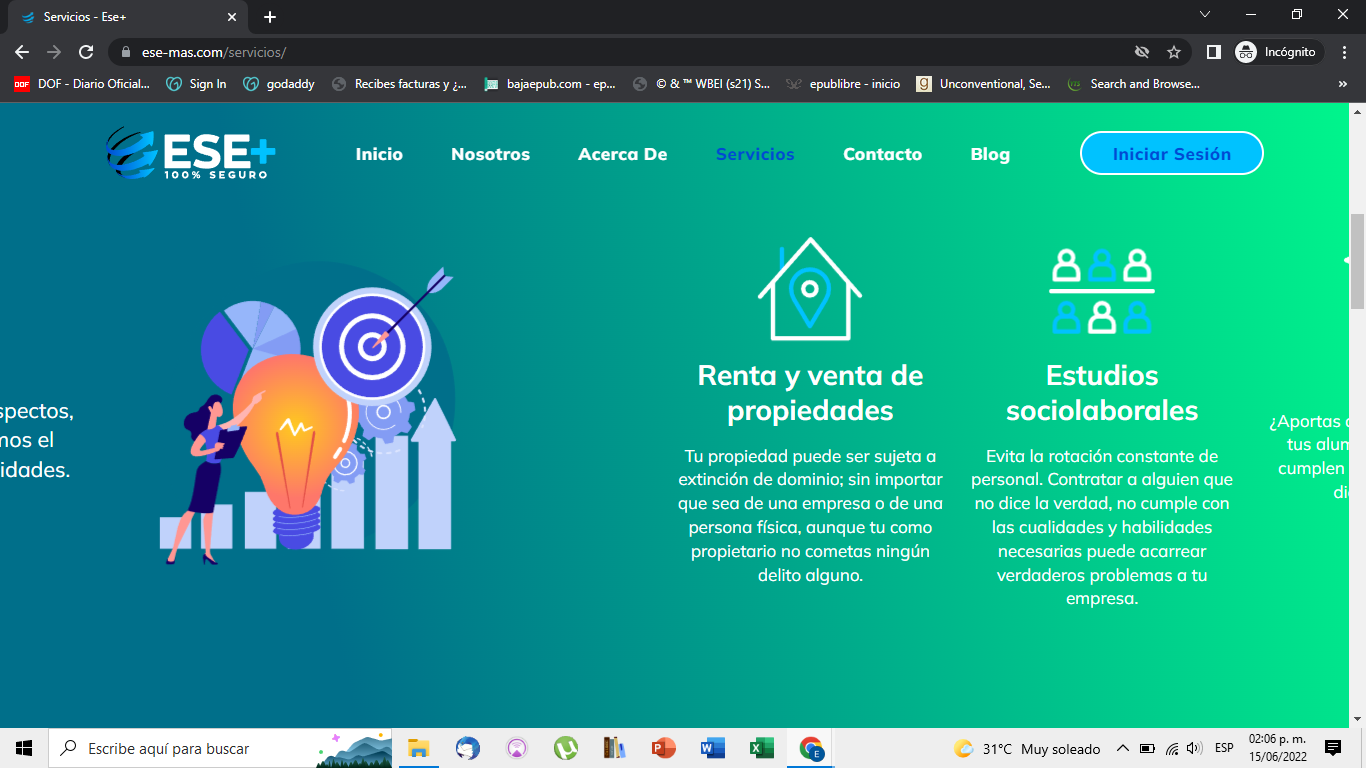Screen dimensions: 1366x768
Task: Open the Incógnito profile button
Action: pos(1278,52)
